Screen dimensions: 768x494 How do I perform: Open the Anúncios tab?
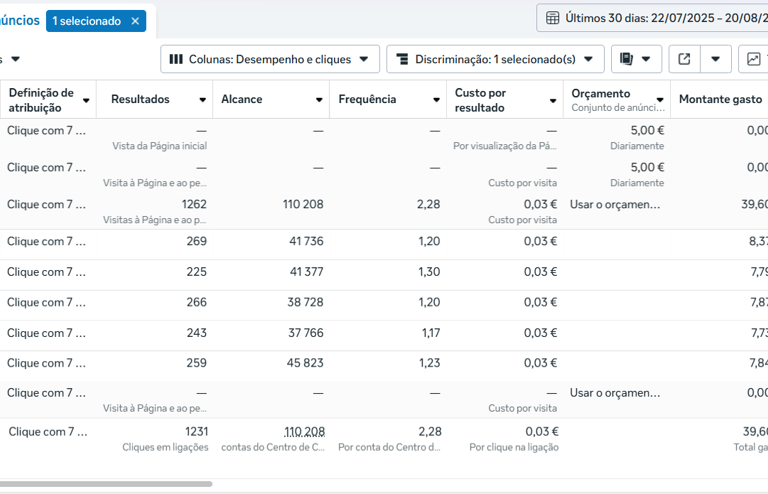[x=20, y=20]
